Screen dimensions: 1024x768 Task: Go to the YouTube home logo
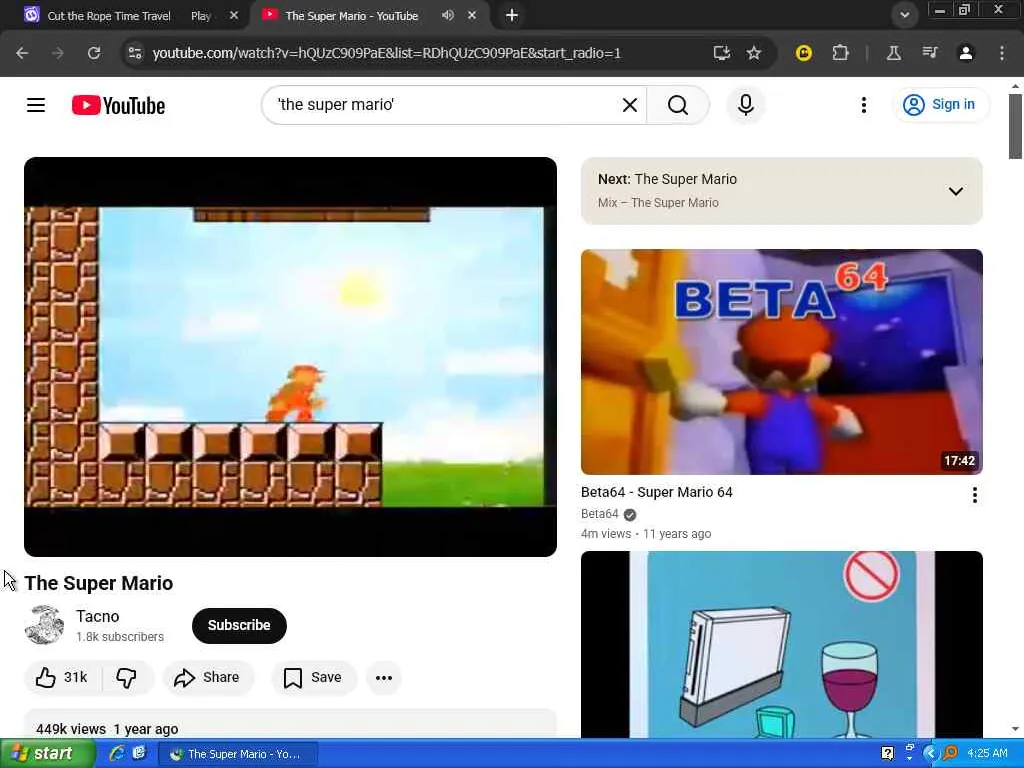tap(118, 105)
